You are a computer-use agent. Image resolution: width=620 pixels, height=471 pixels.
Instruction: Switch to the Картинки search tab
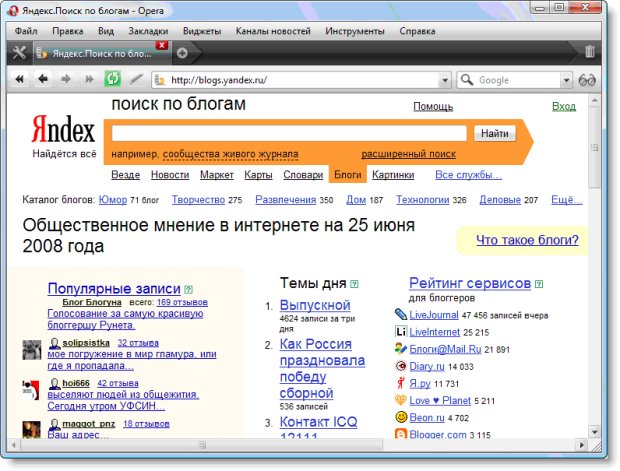[393, 175]
